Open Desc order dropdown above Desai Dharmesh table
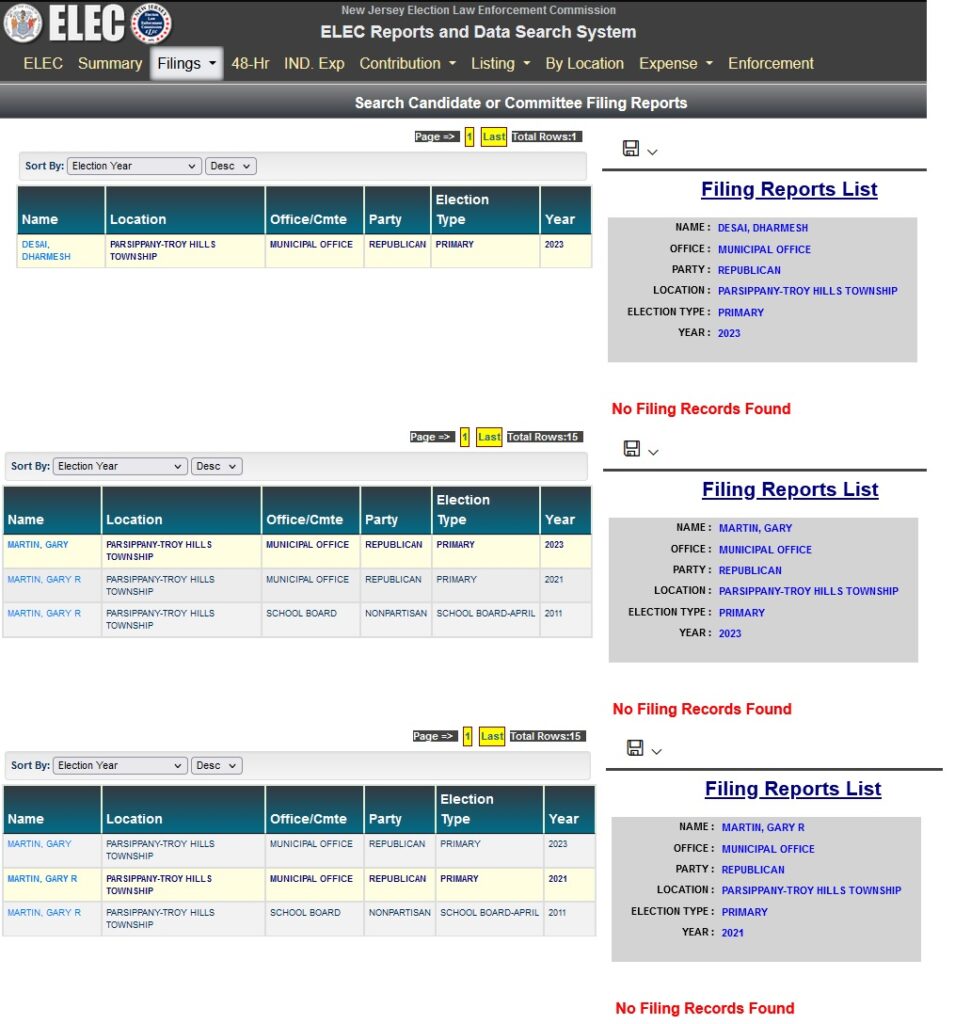The height and width of the screenshot is (1024, 955). tap(230, 166)
